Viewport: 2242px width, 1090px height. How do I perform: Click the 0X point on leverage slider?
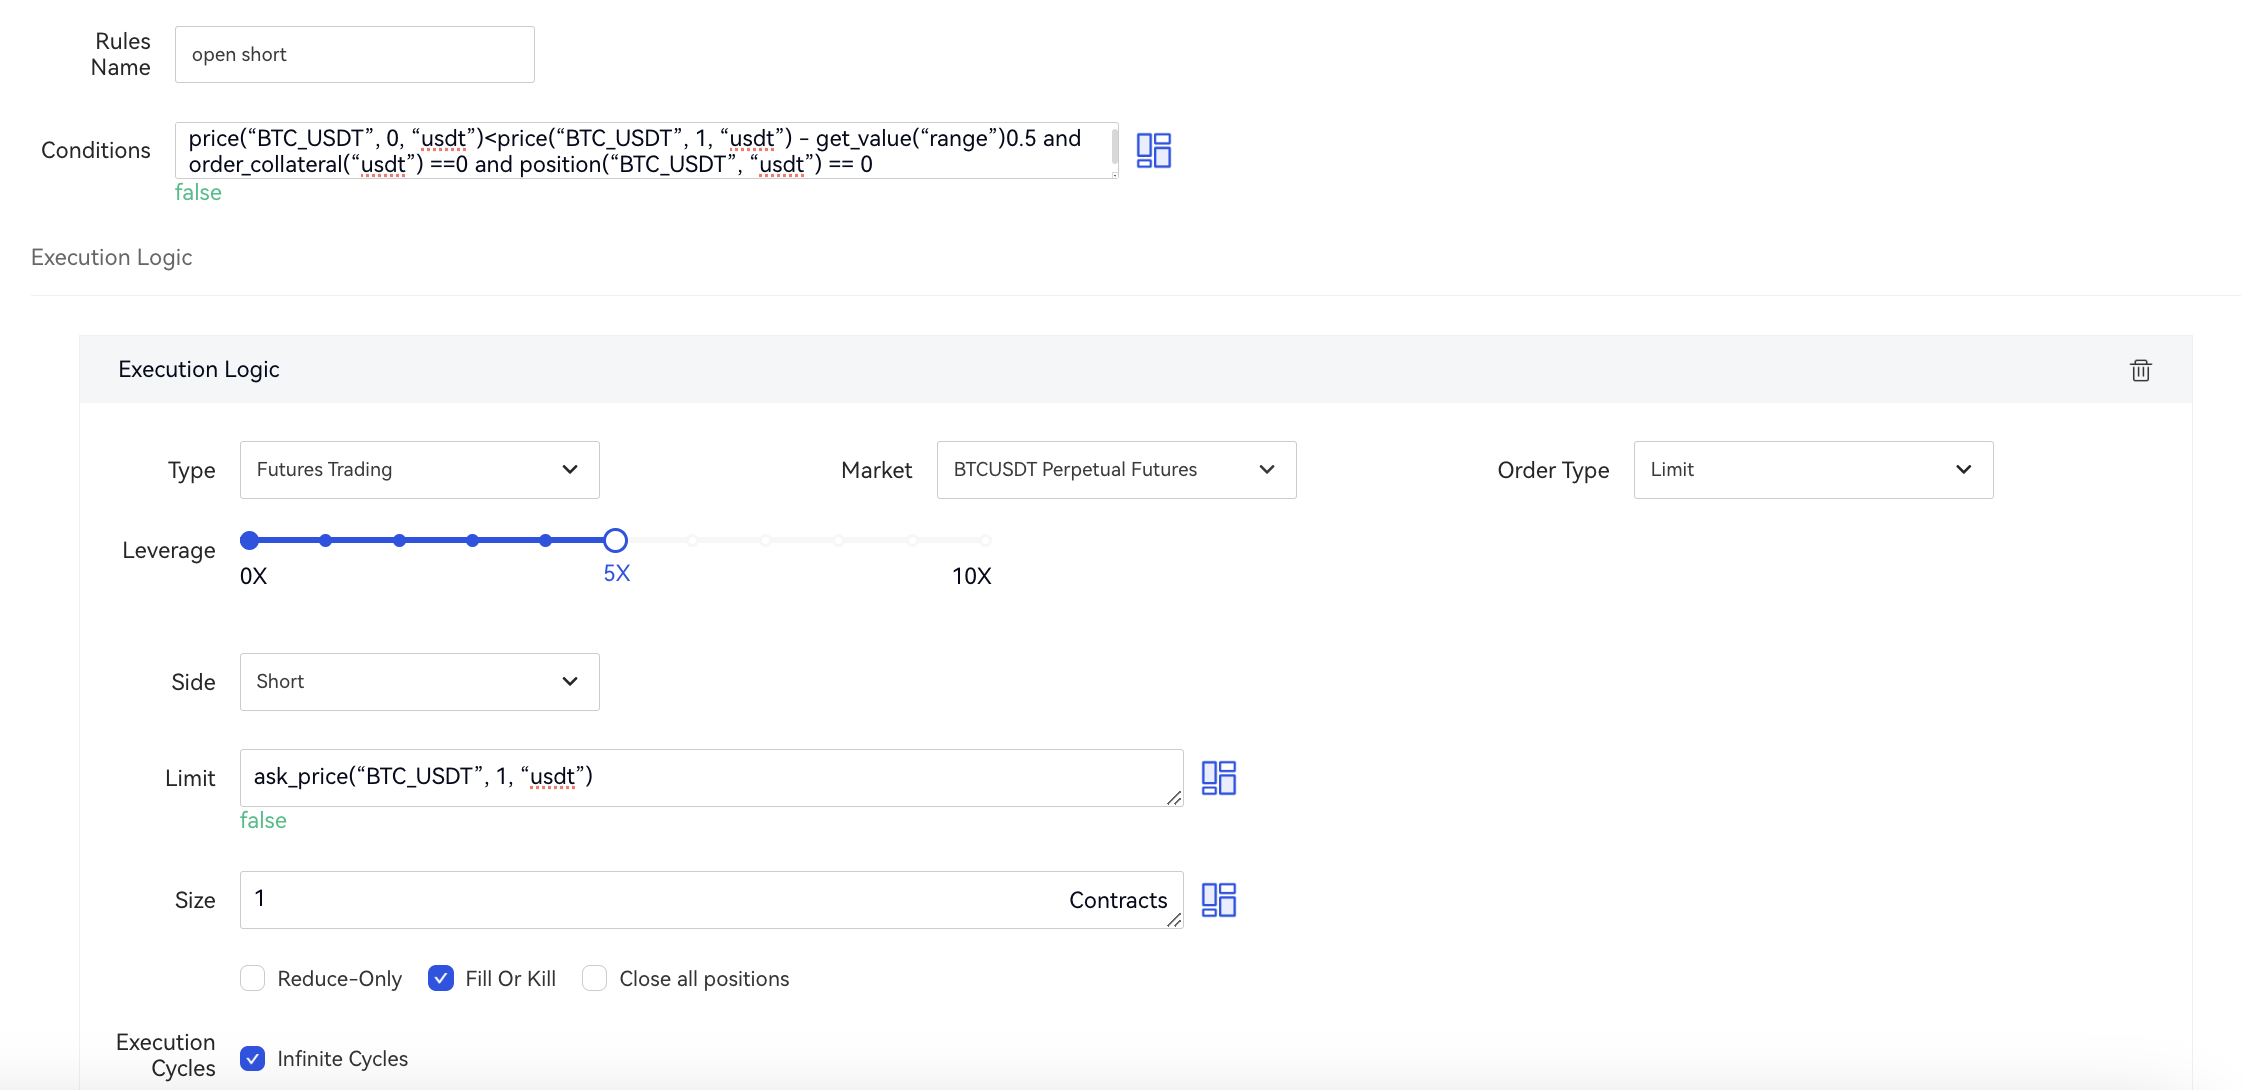coord(250,540)
